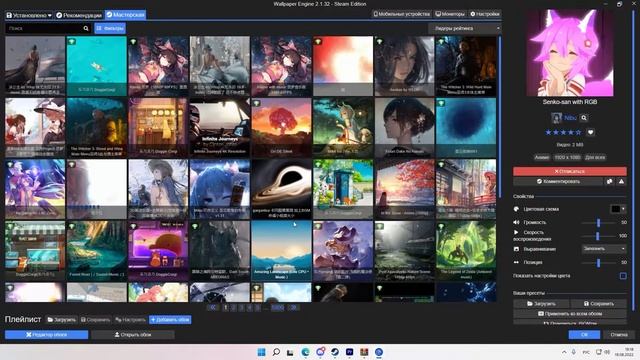Image resolution: width=640 pixels, height=360 pixels.
Task: Click the Фильтры button
Action: click(110, 28)
